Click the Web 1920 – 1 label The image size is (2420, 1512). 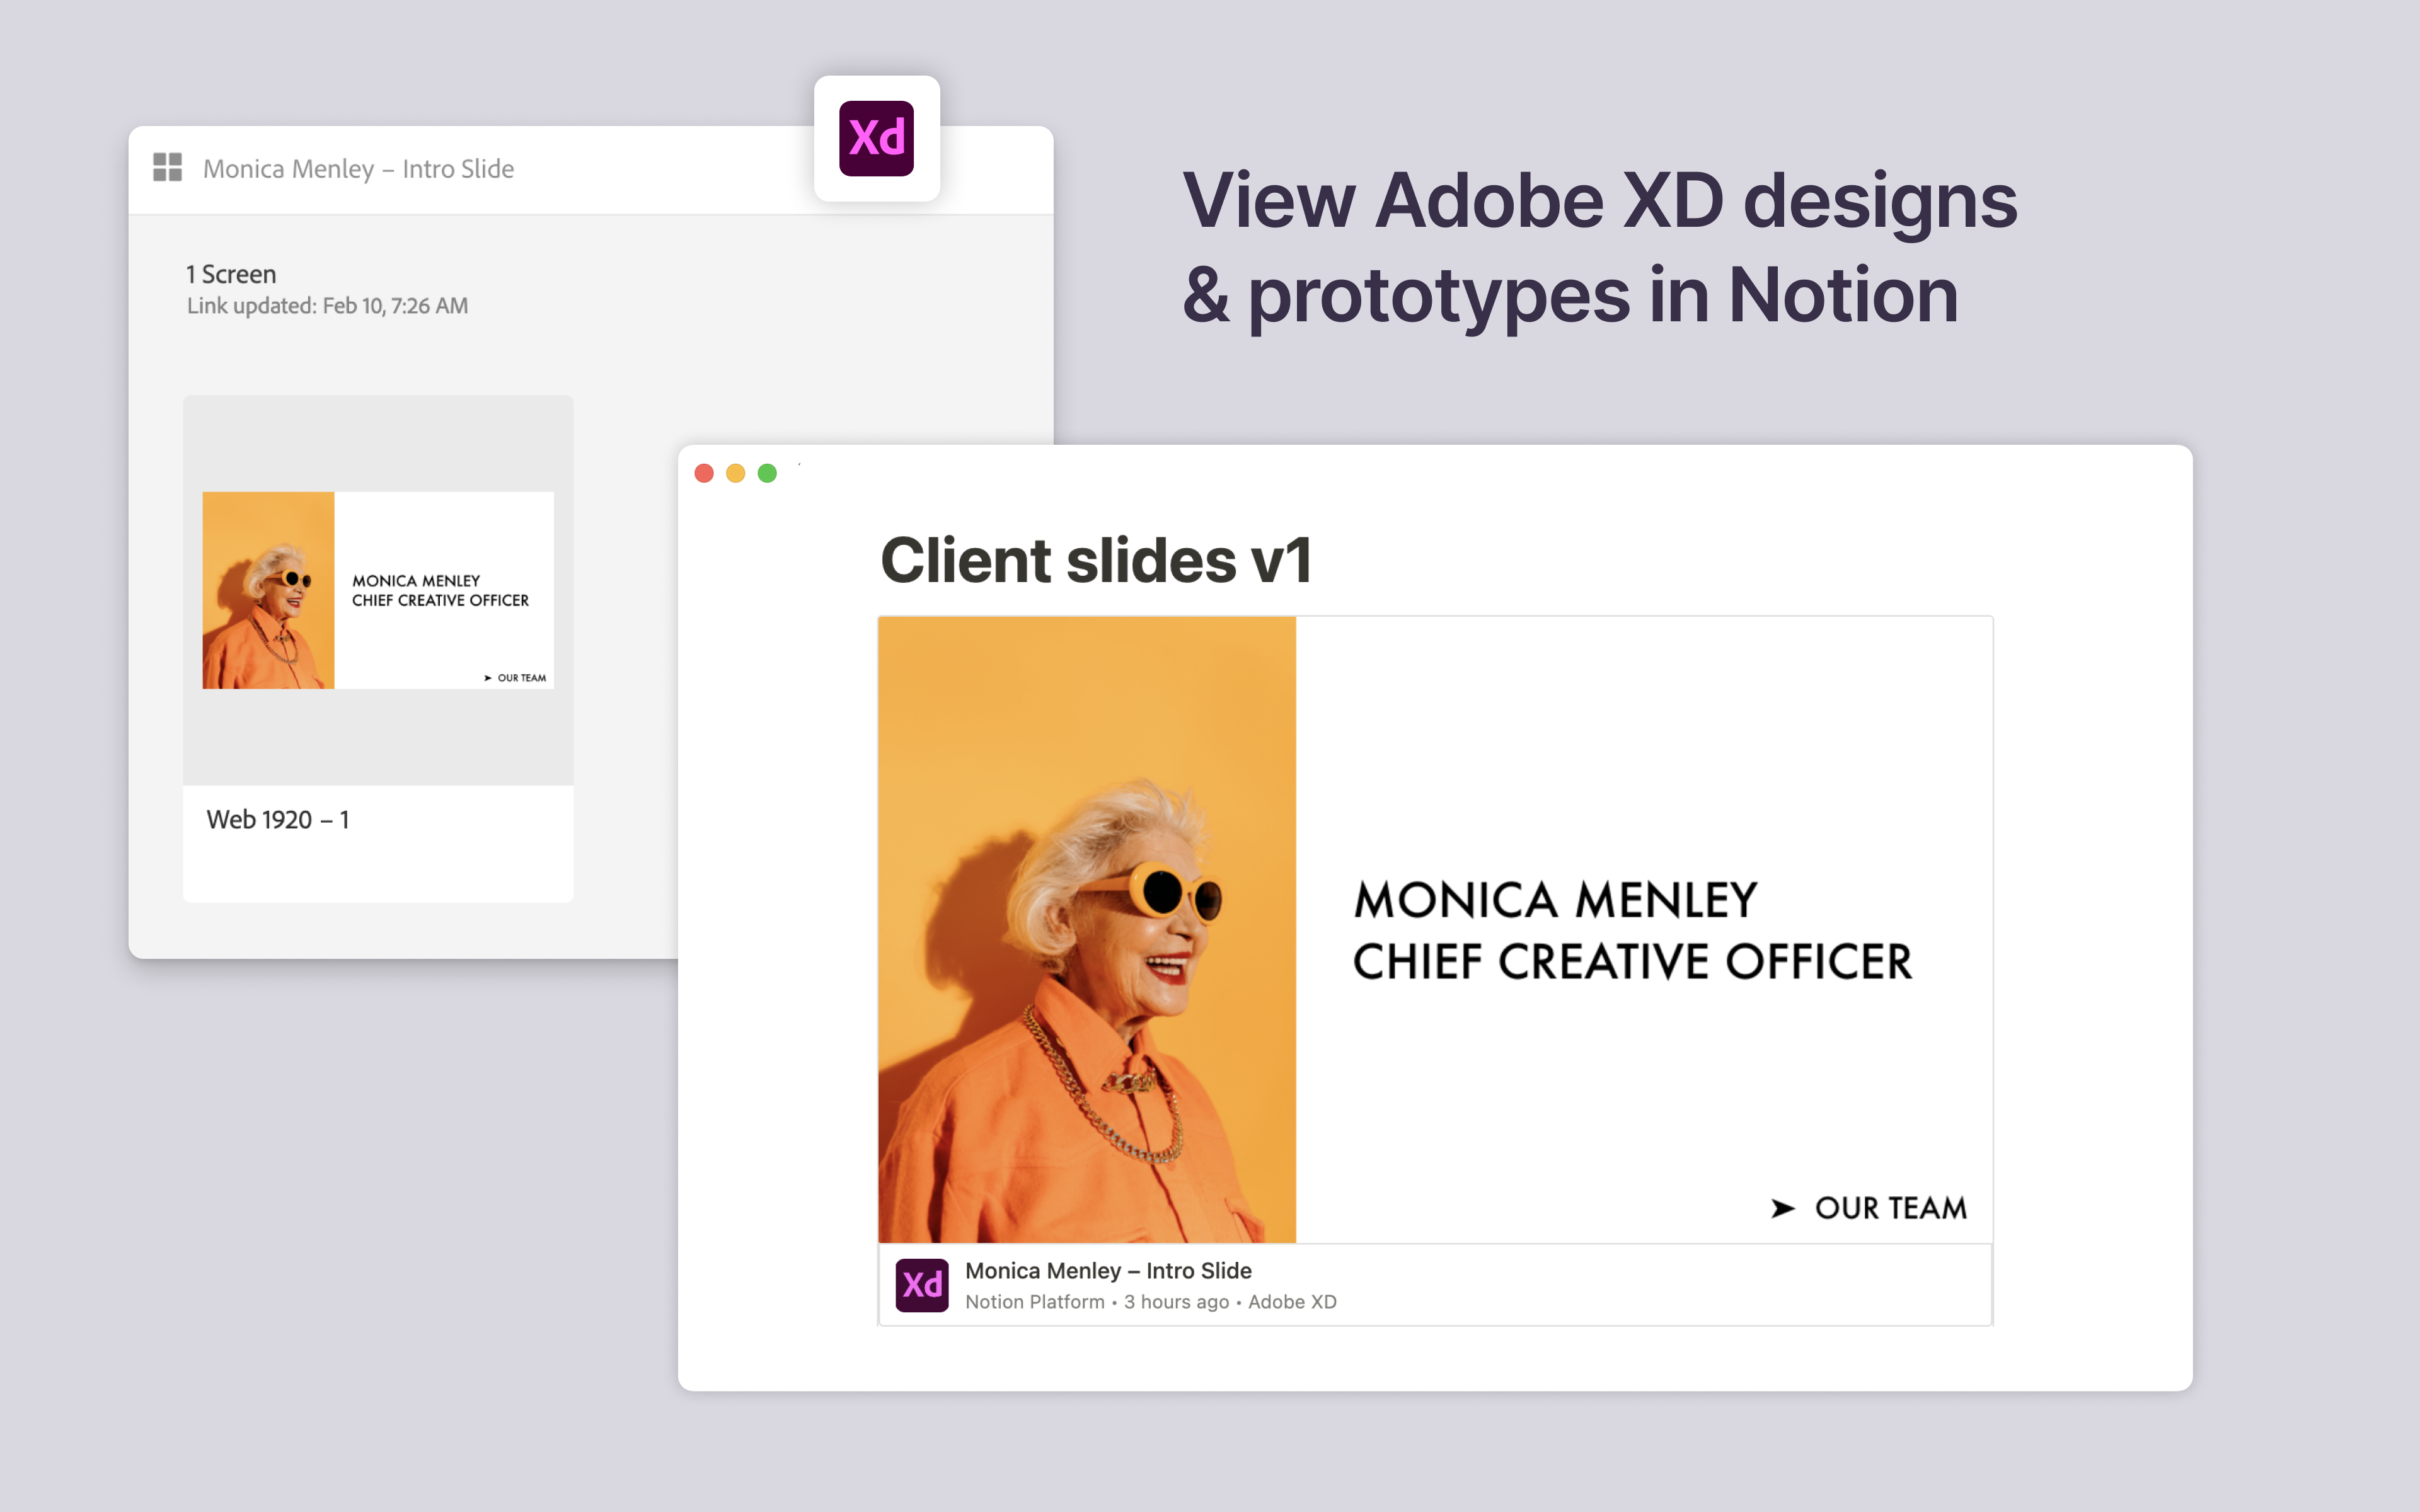click(278, 820)
